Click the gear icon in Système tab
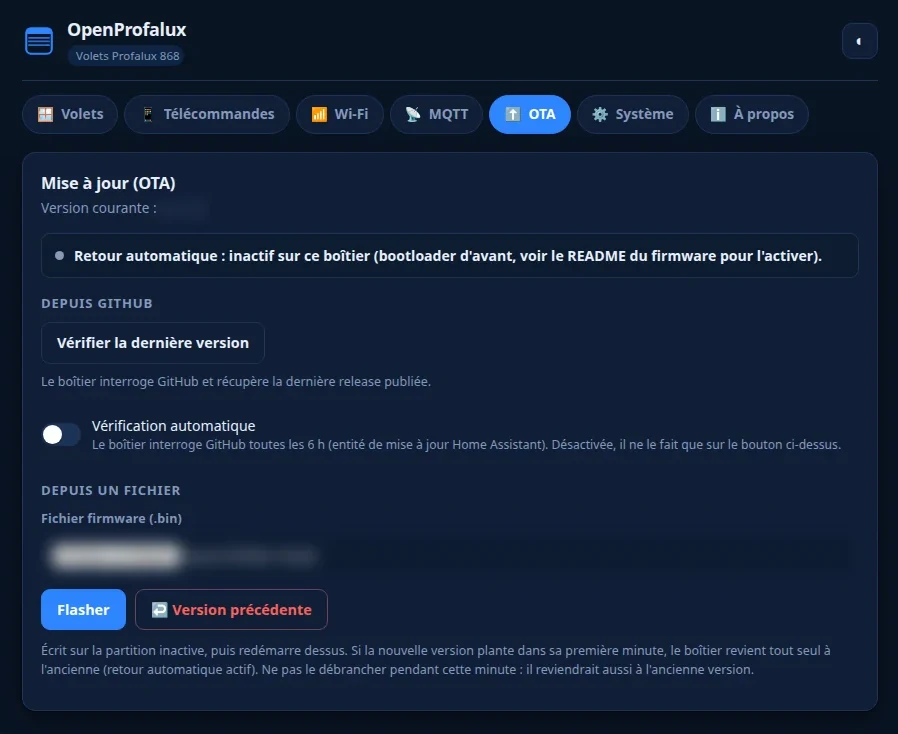898x734 pixels. (x=600, y=114)
